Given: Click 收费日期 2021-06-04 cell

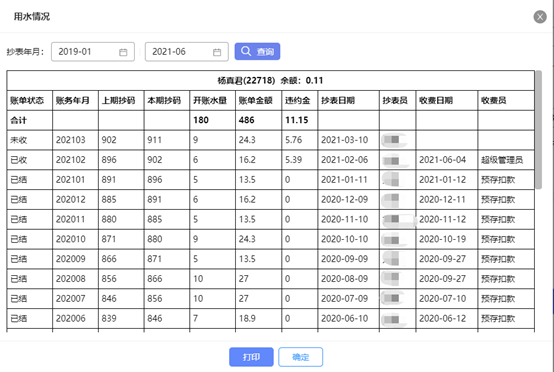Looking at the screenshot, I should pos(442,160).
